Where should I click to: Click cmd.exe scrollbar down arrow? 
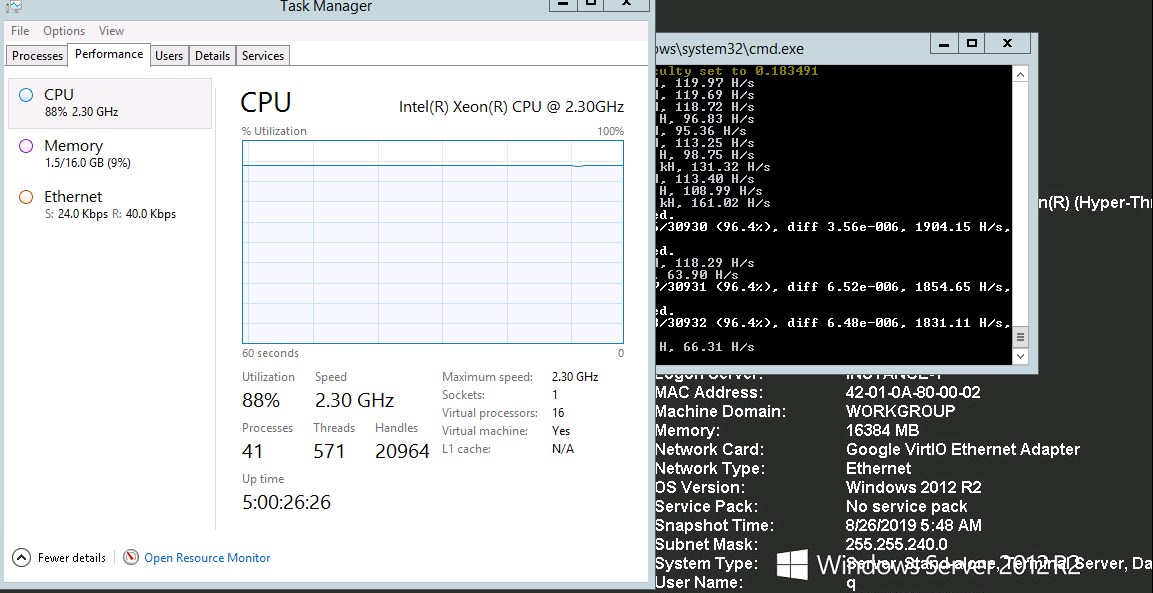[1020, 356]
